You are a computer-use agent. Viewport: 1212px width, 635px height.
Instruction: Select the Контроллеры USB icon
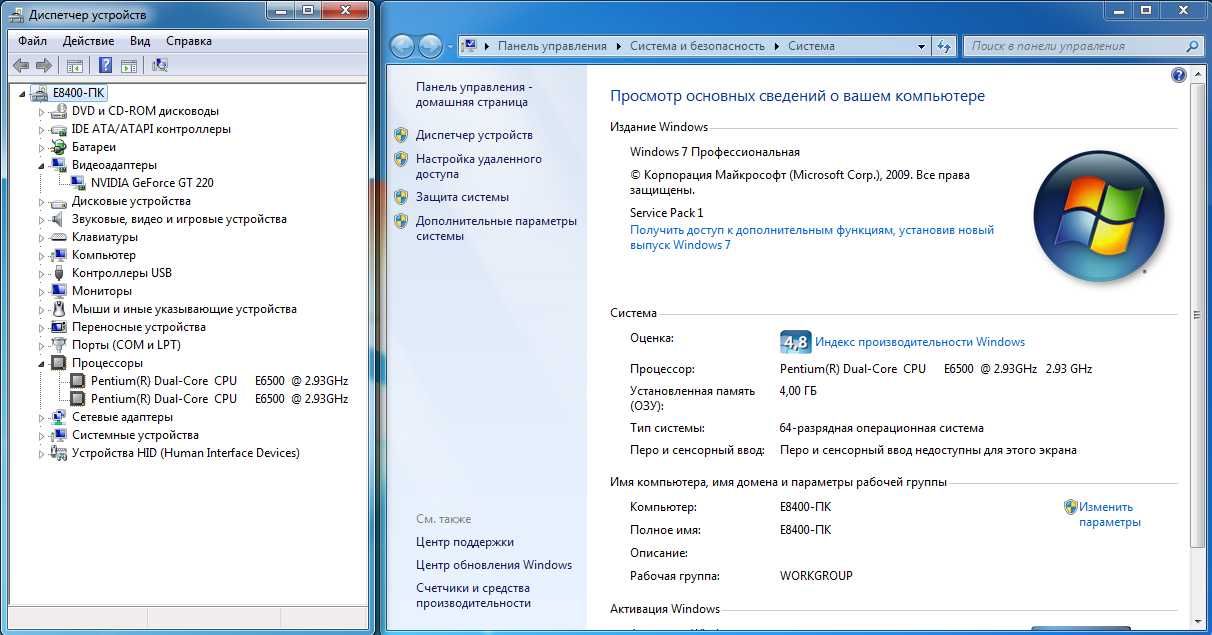click(59, 273)
